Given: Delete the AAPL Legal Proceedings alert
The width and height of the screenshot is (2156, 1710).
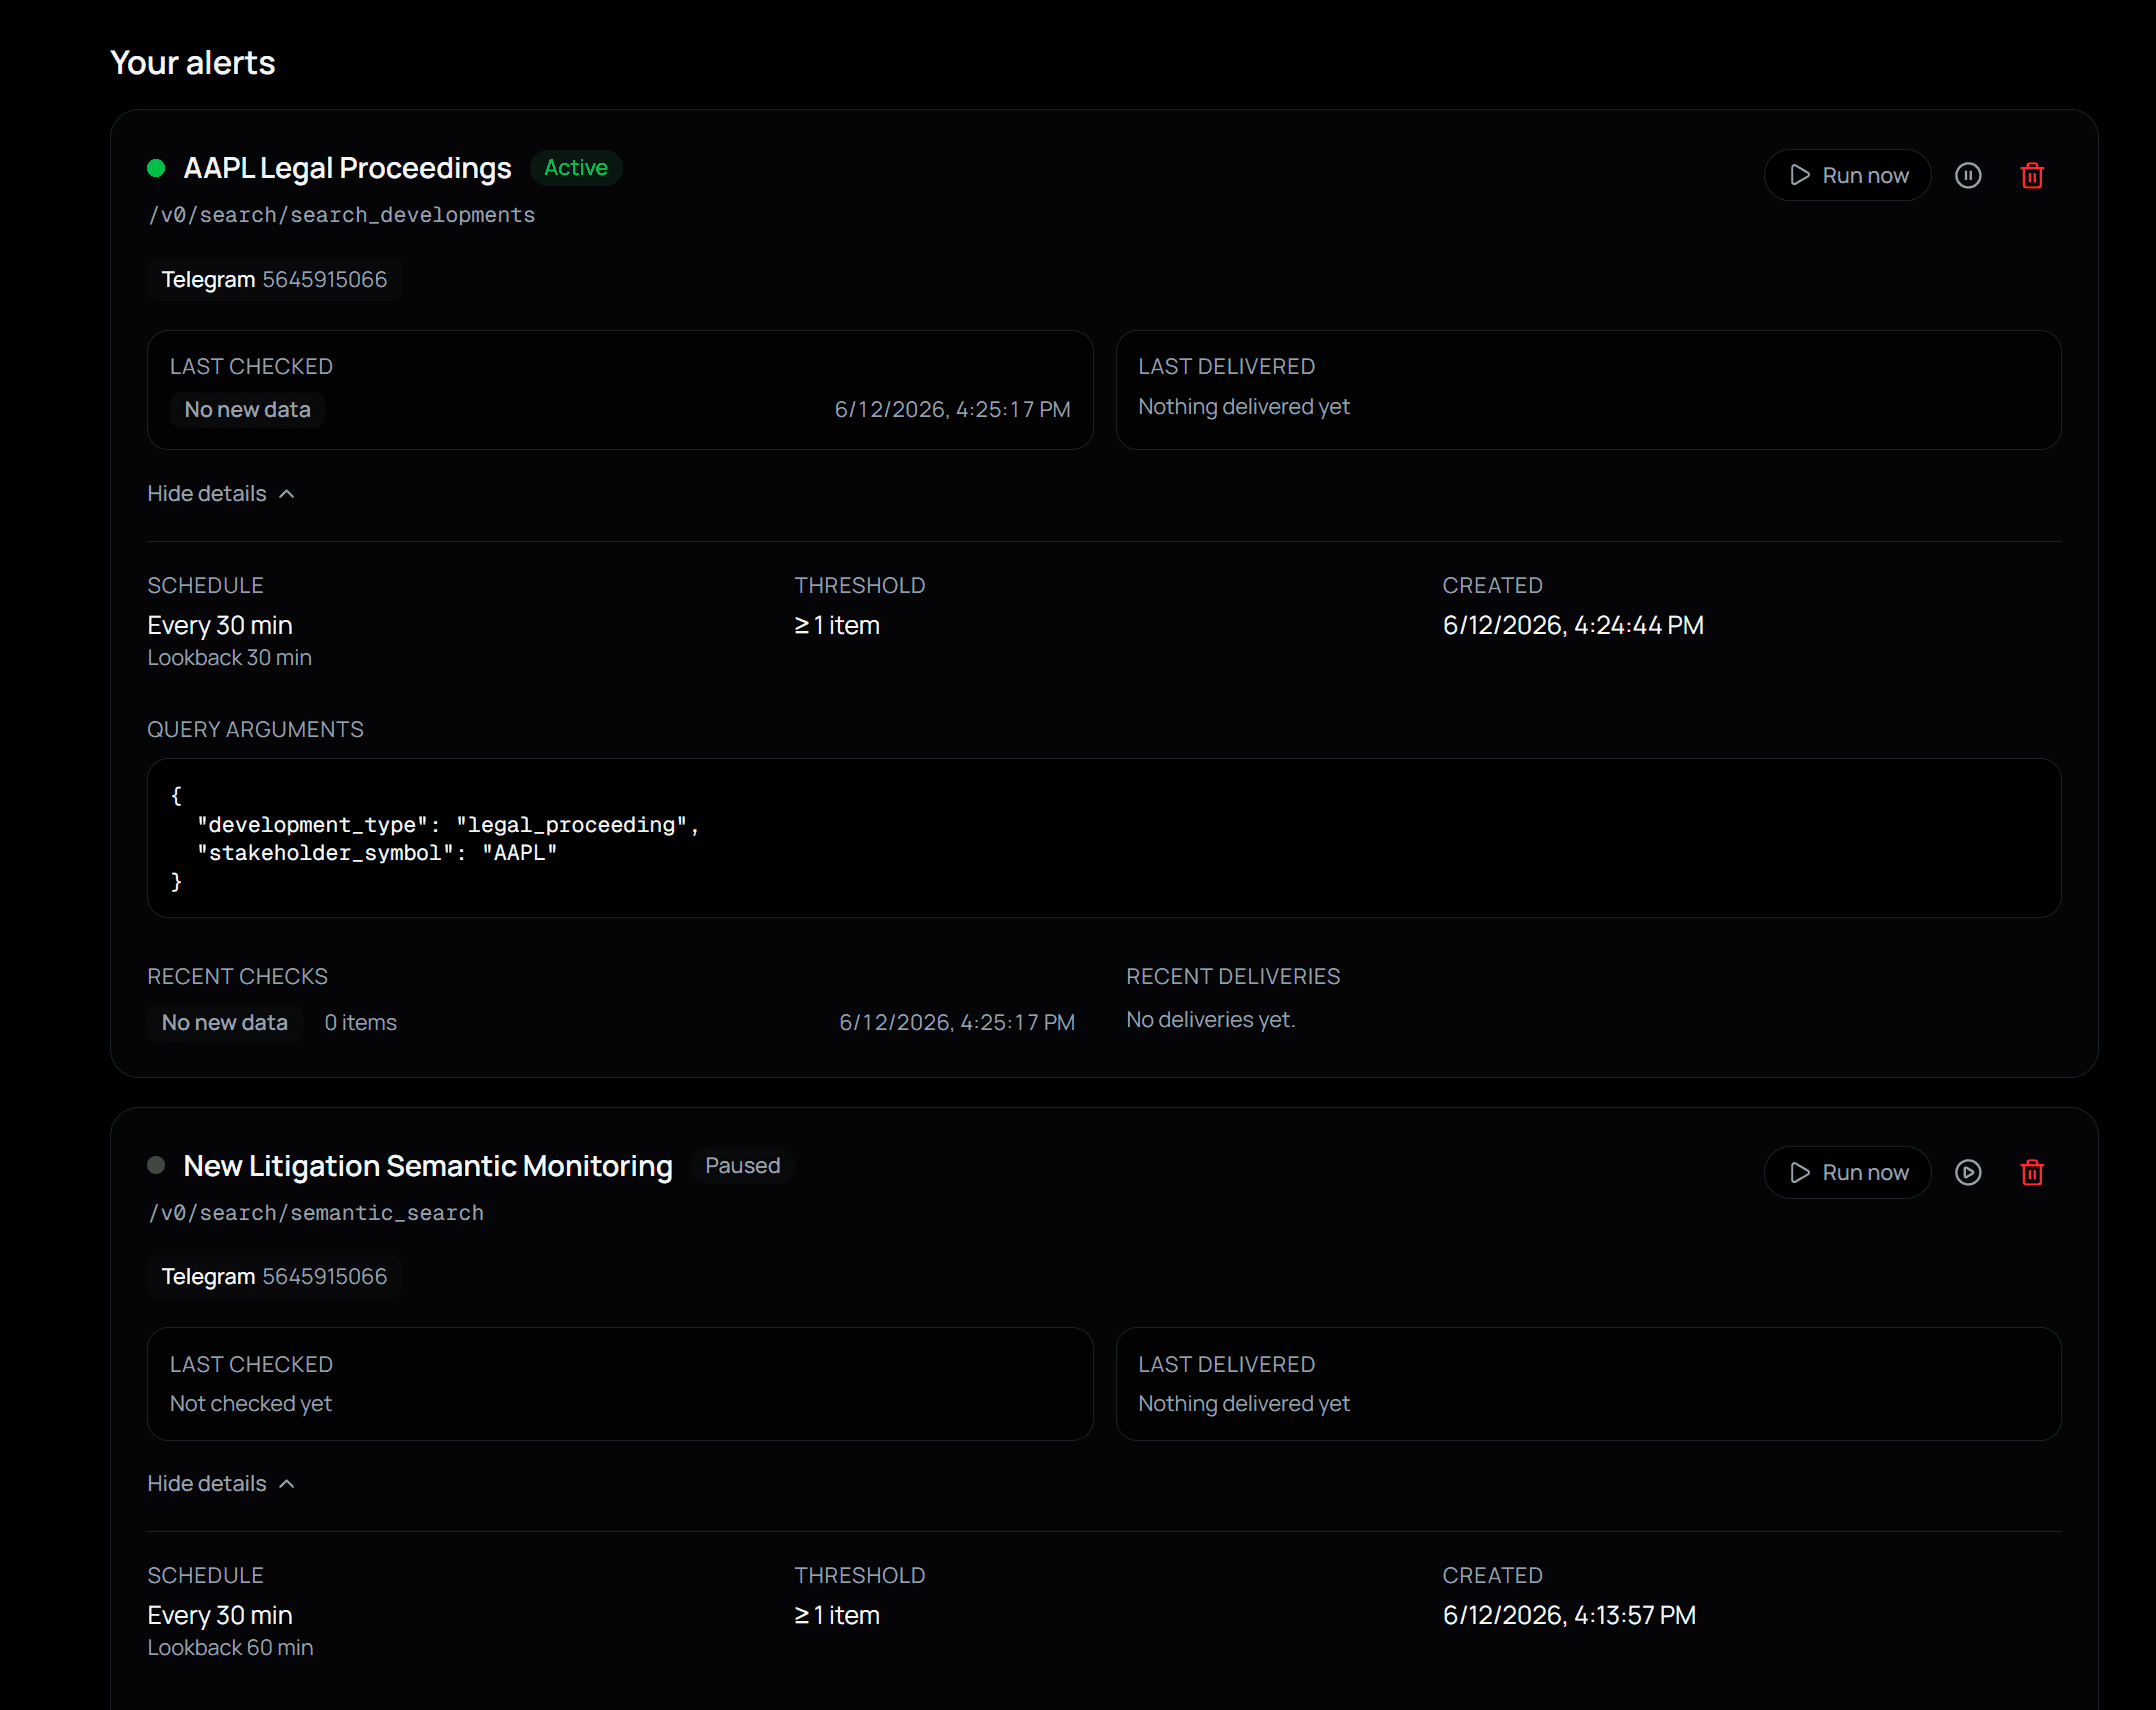Looking at the screenshot, I should tap(2032, 176).
